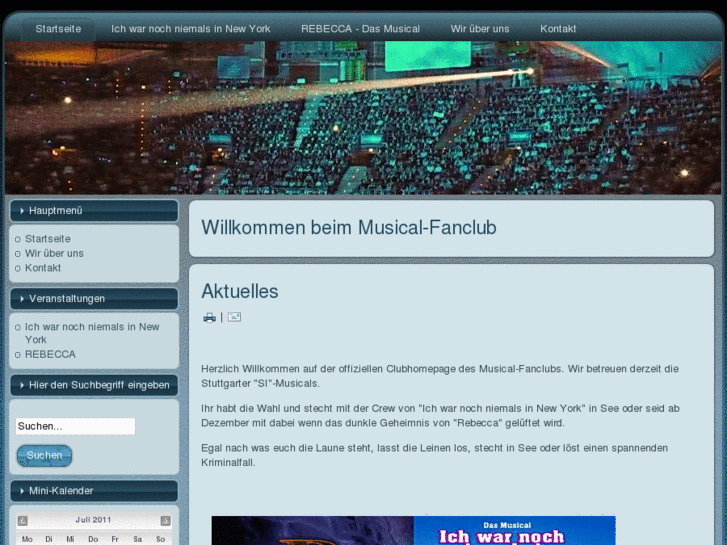Focus the 'Suchen...' search input field
The image size is (727, 545).
click(76, 426)
